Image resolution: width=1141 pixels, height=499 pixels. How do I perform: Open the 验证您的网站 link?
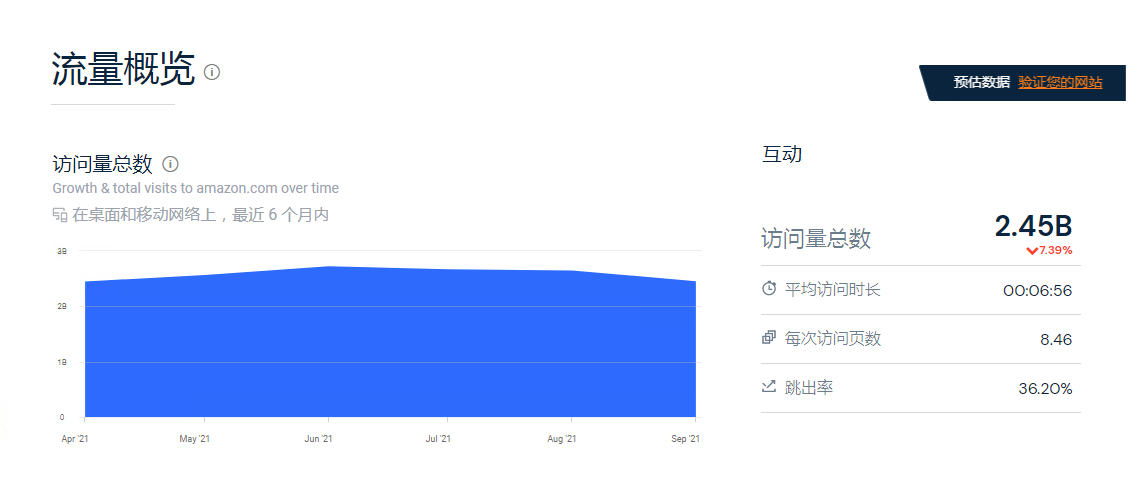(1060, 82)
